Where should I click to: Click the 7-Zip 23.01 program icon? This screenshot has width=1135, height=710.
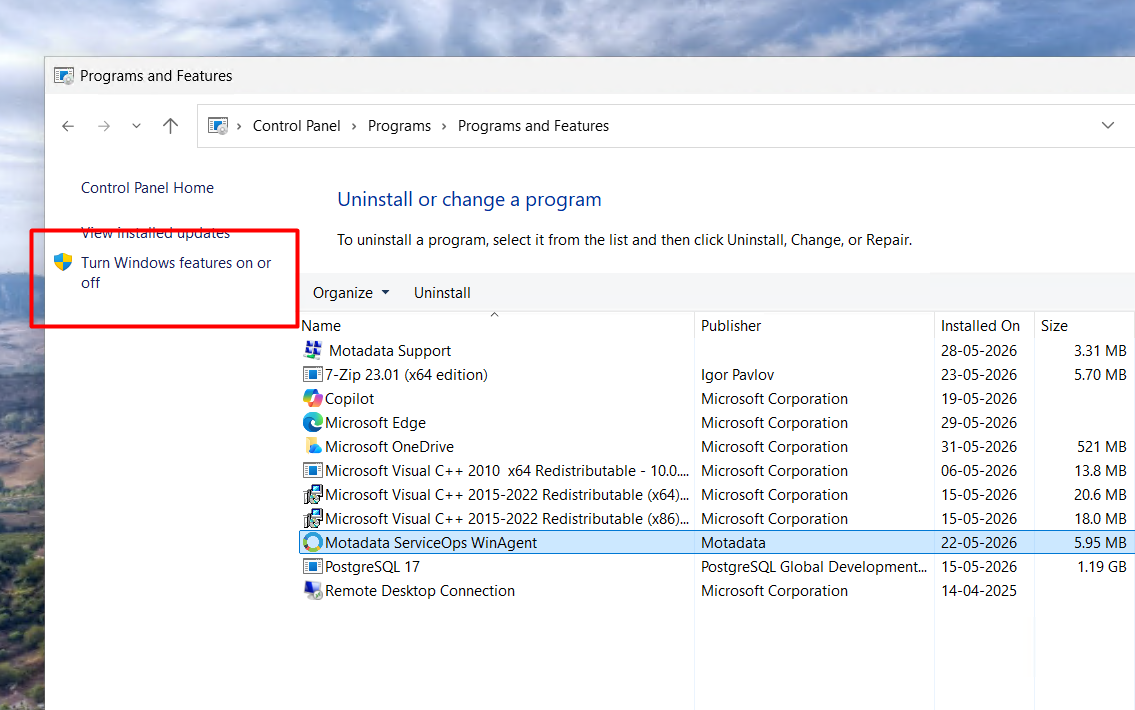tap(313, 375)
